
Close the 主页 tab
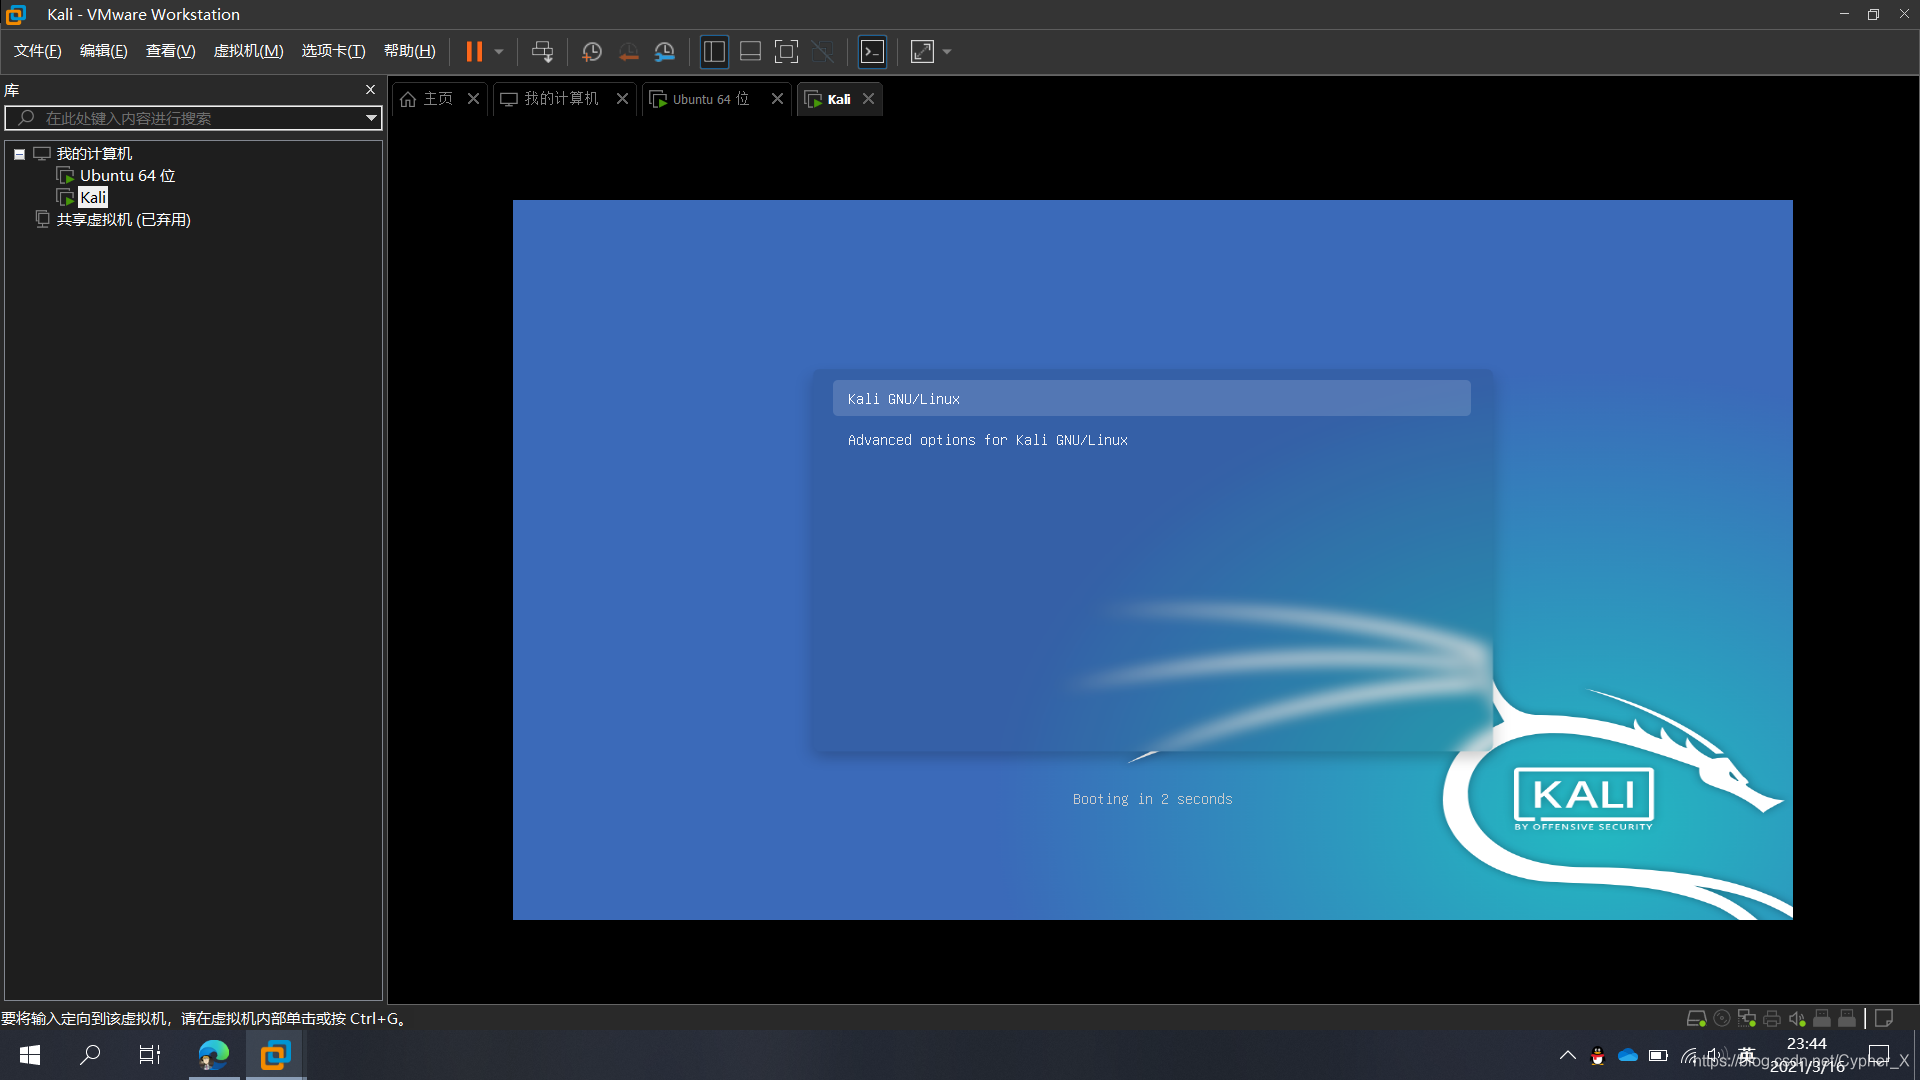pos(474,98)
